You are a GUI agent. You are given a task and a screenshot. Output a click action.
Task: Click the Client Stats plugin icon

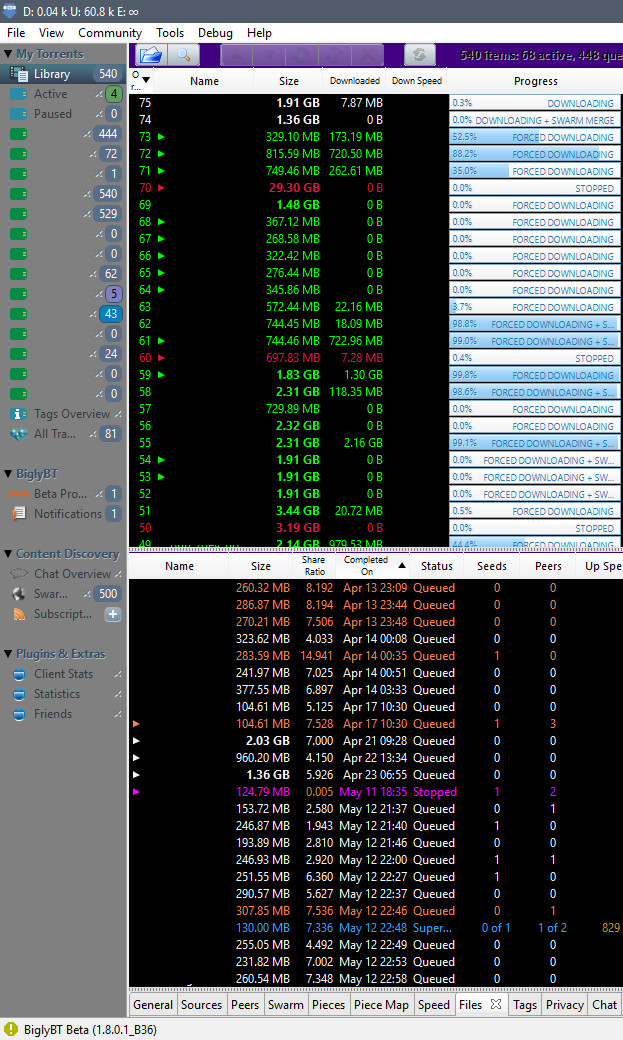[x=19, y=674]
